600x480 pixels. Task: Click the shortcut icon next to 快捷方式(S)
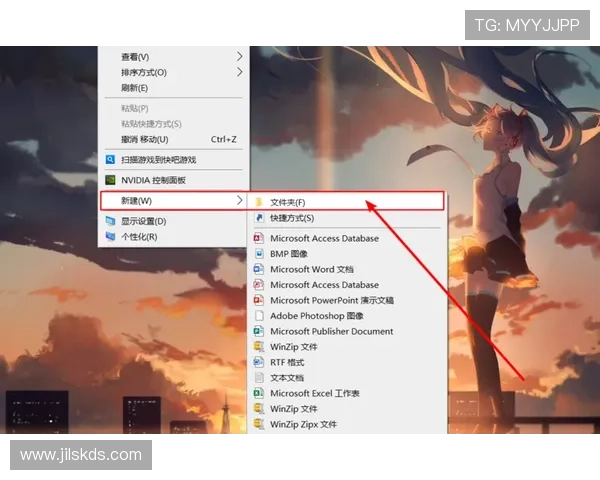258,218
